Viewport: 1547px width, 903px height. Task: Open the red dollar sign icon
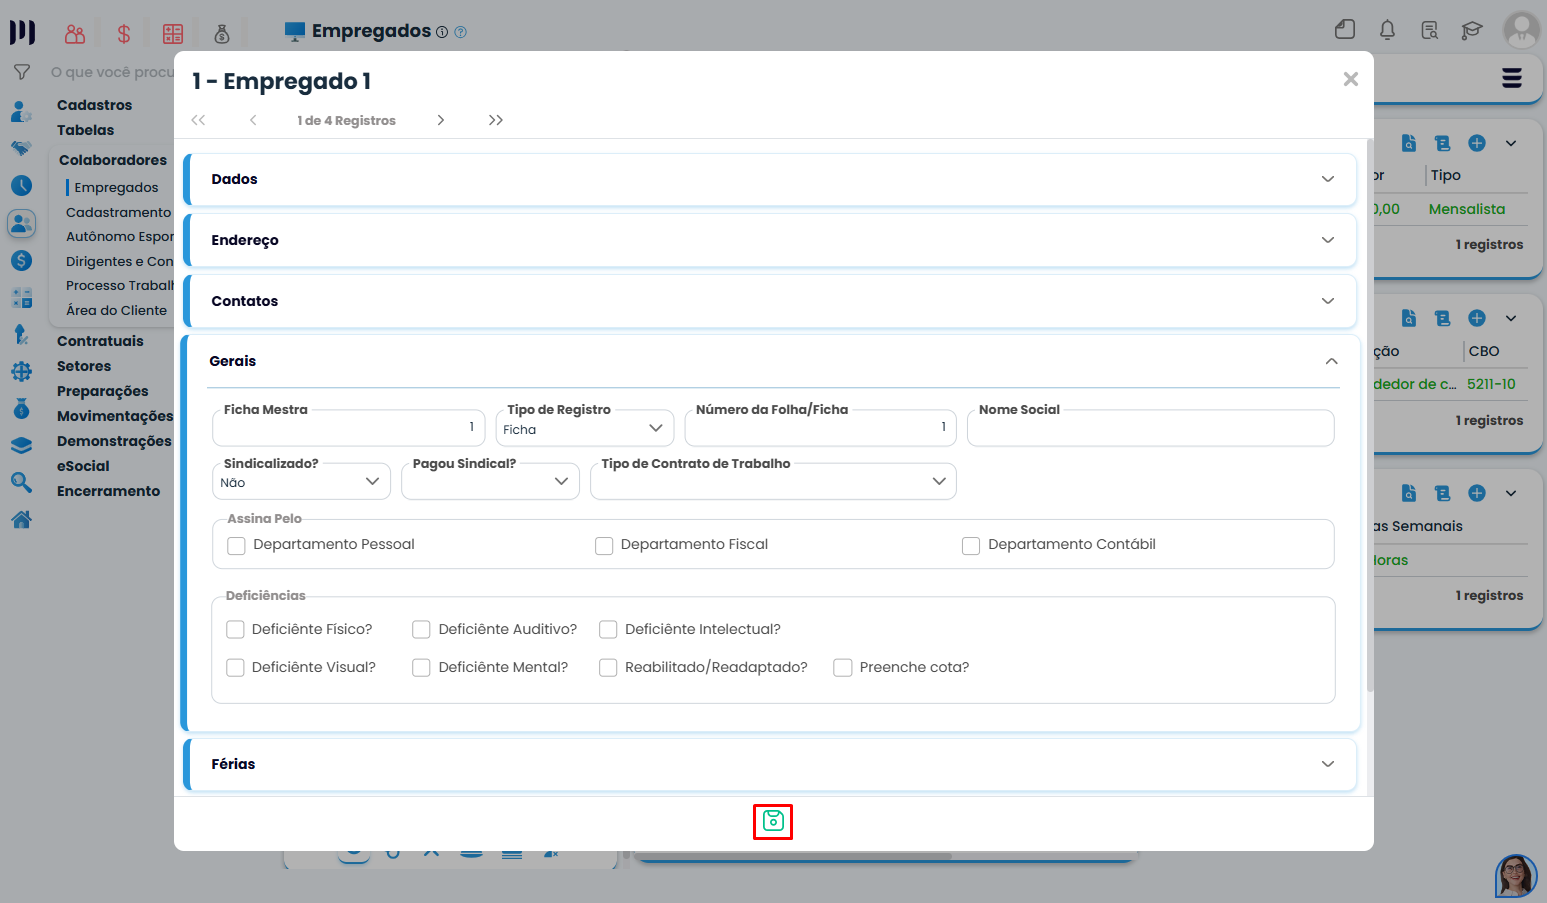click(x=124, y=34)
